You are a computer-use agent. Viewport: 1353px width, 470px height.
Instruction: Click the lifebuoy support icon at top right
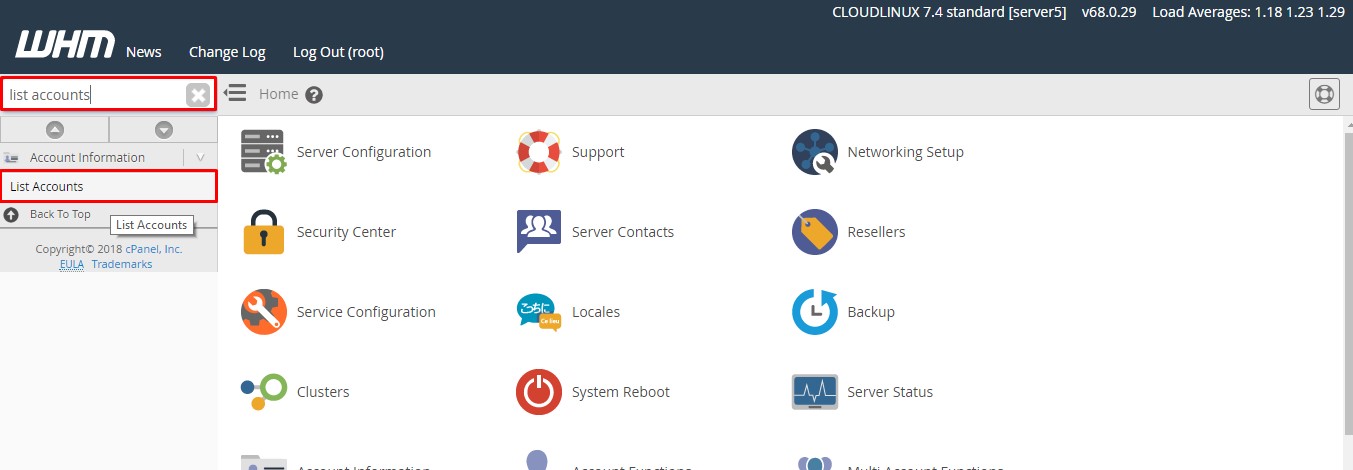pyautogui.click(x=1324, y=94)
